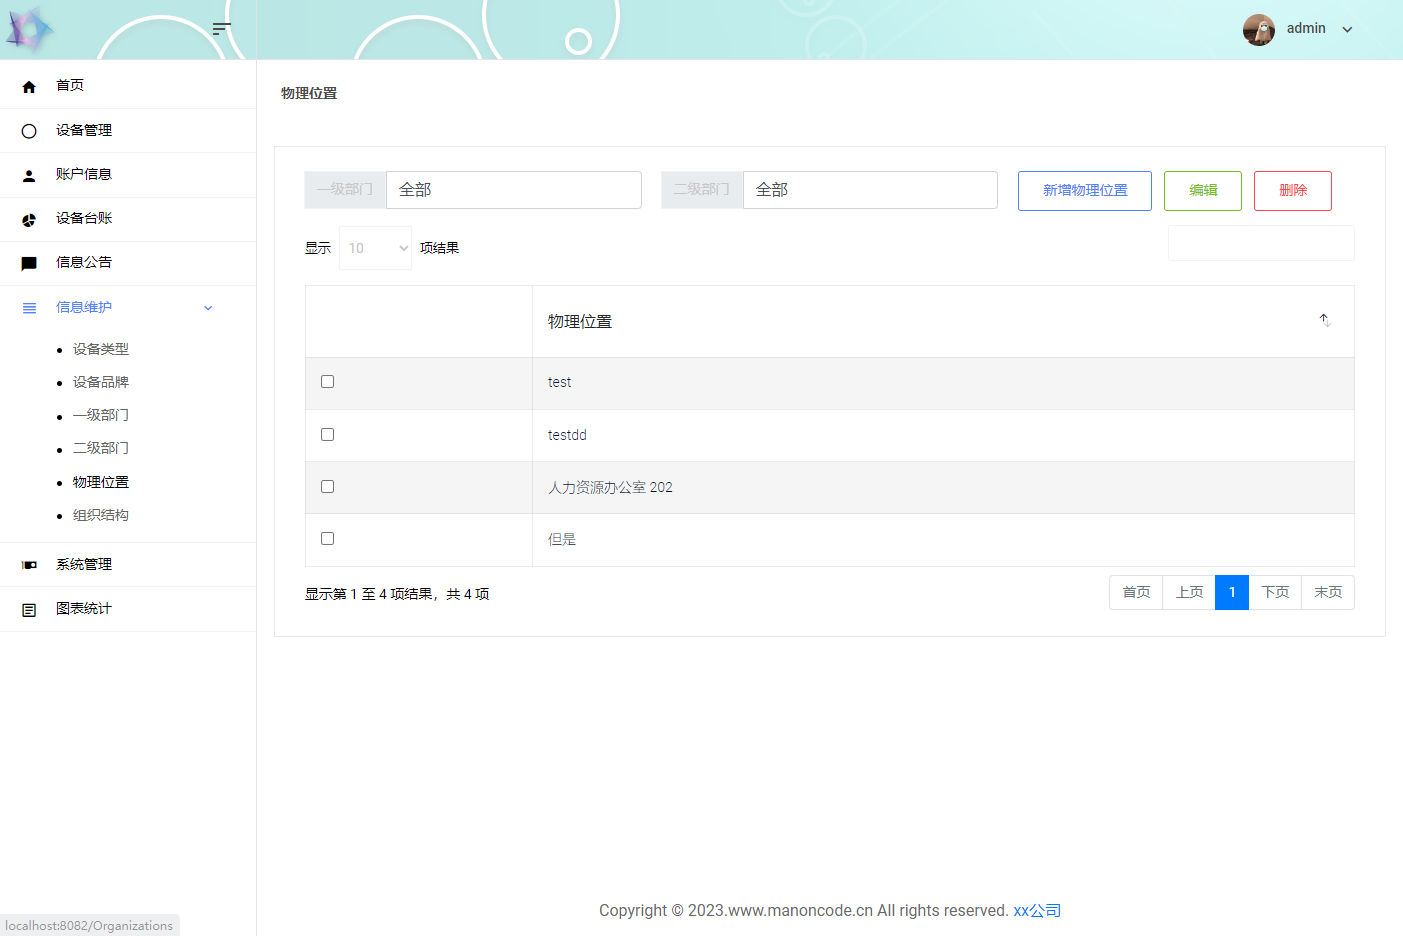Click the admin avatar picture

pos(1259,30)
